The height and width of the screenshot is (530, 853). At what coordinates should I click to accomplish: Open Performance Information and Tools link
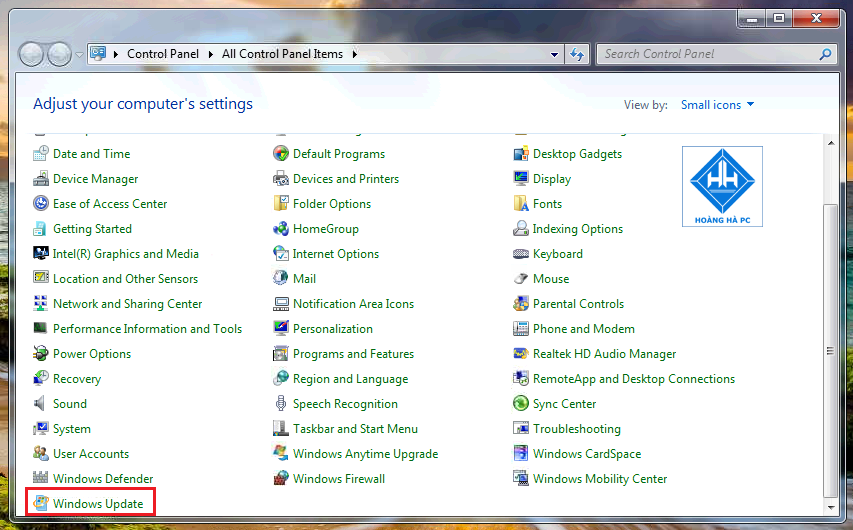147,329
